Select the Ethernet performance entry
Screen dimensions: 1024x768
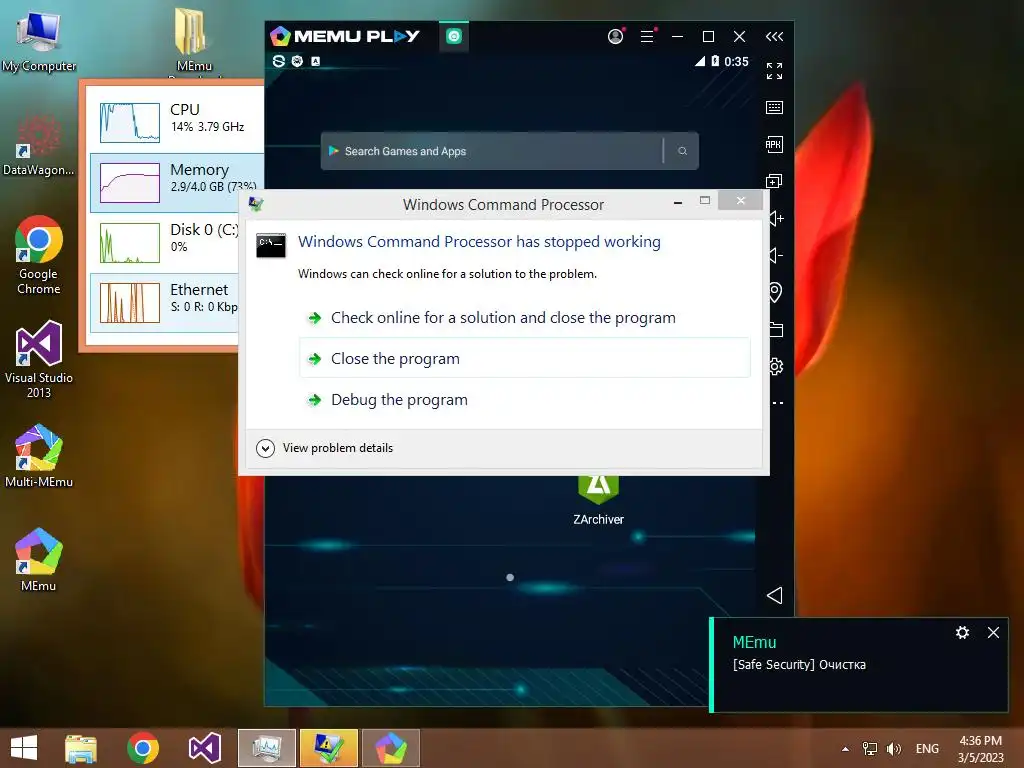165,302
